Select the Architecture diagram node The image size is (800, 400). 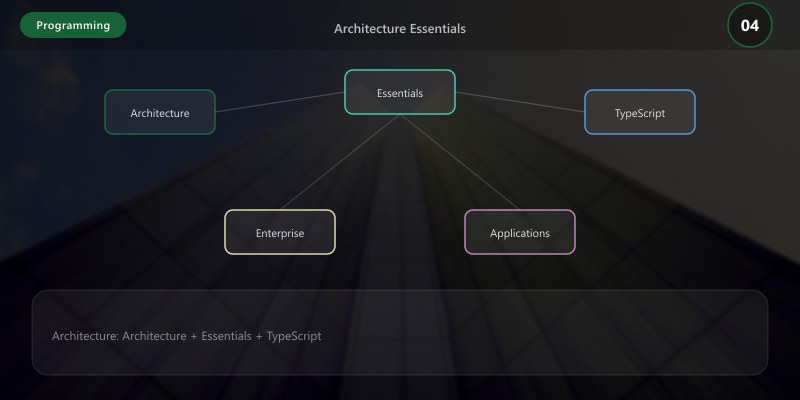160,112
